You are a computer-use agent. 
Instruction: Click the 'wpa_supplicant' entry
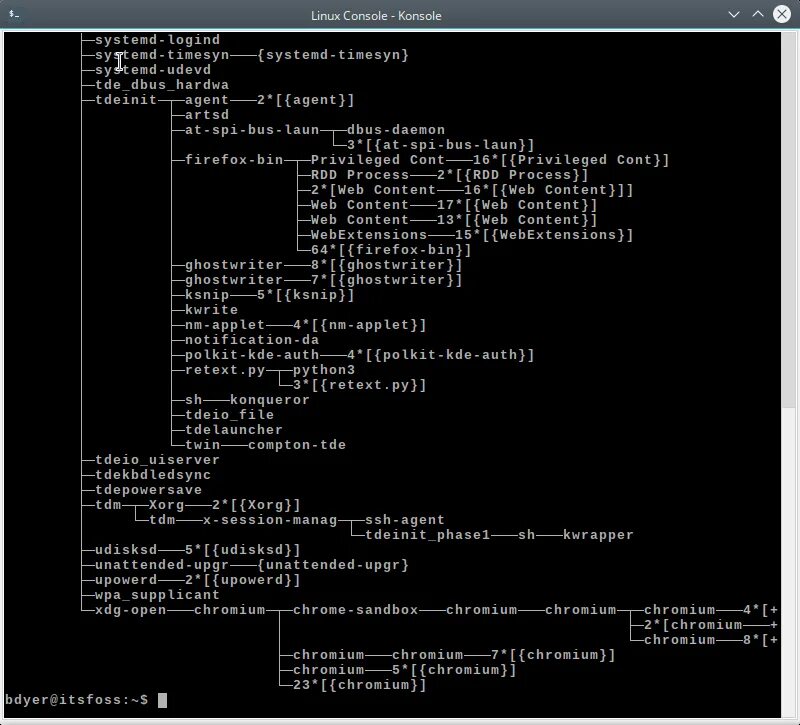(158, 595)
